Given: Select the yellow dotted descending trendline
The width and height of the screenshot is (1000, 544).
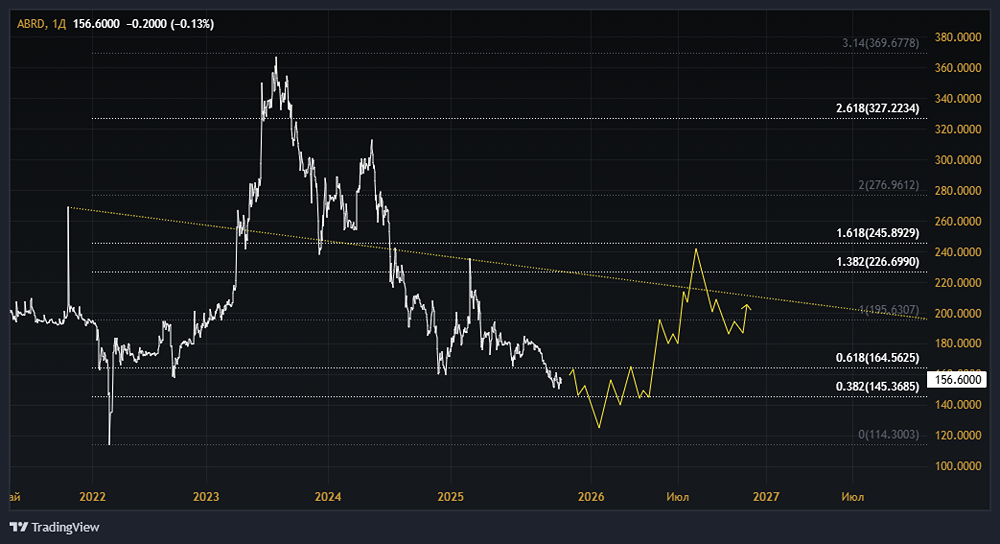Looking at the screenshot, I should coord(497,263).
